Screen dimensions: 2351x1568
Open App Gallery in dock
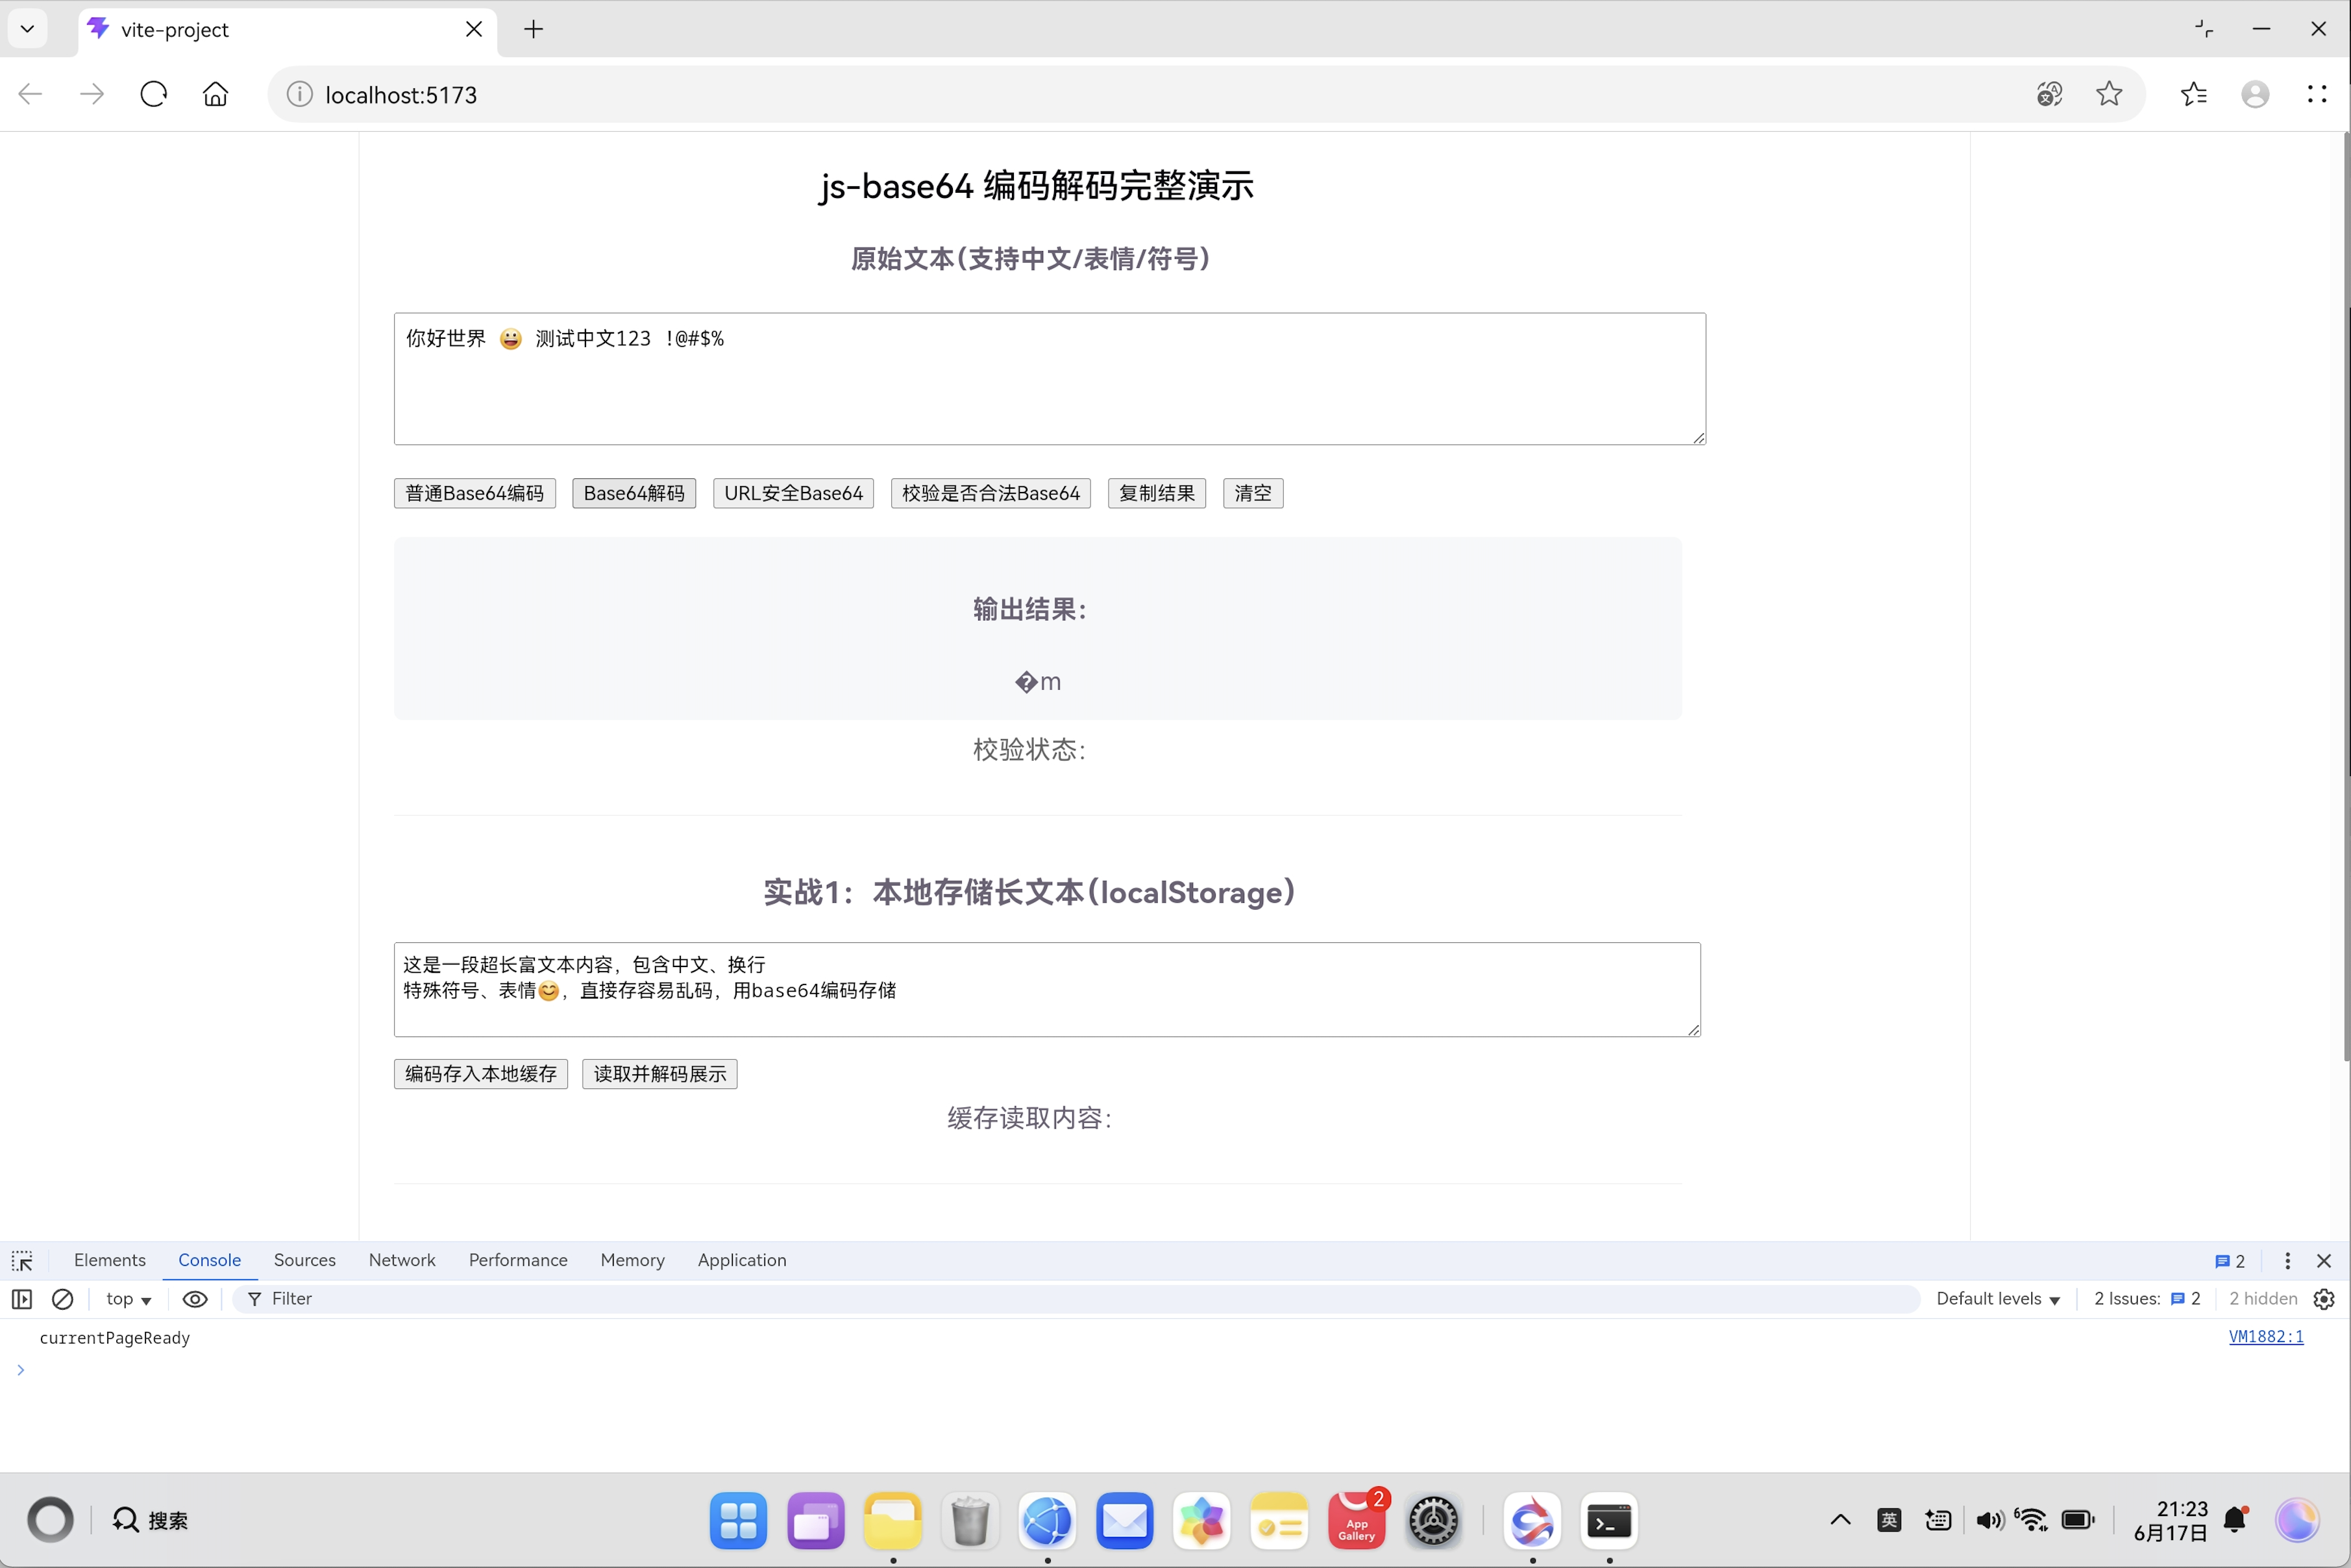(x=1356, y=1521)
